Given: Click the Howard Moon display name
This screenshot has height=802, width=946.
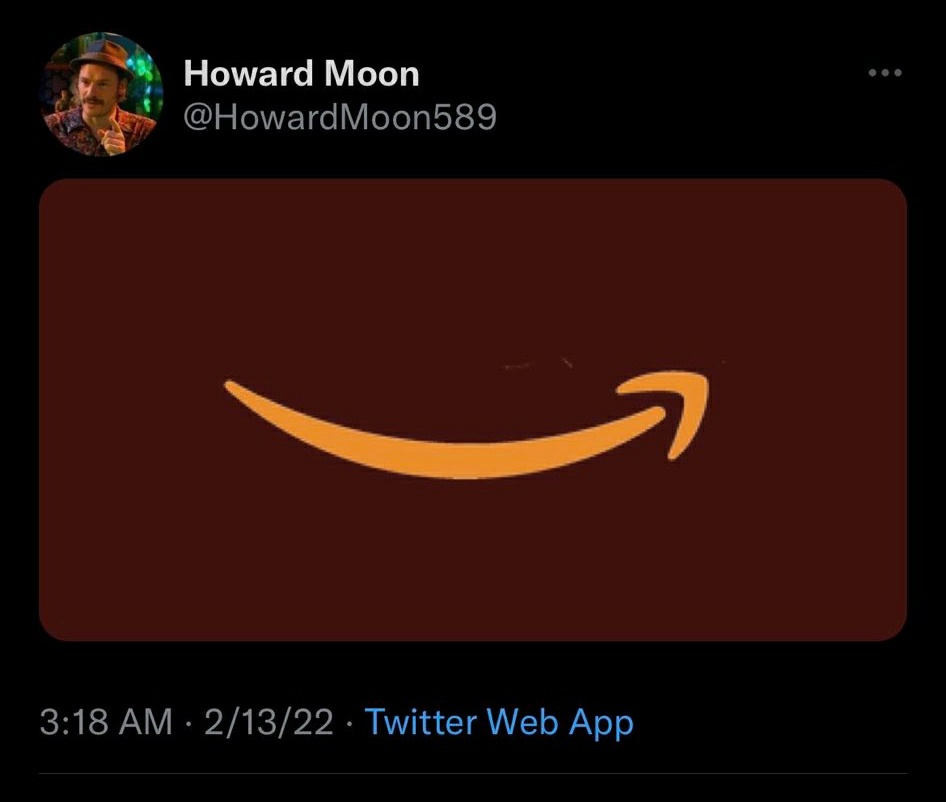Looking at the screenshot, I should point(301,74).
